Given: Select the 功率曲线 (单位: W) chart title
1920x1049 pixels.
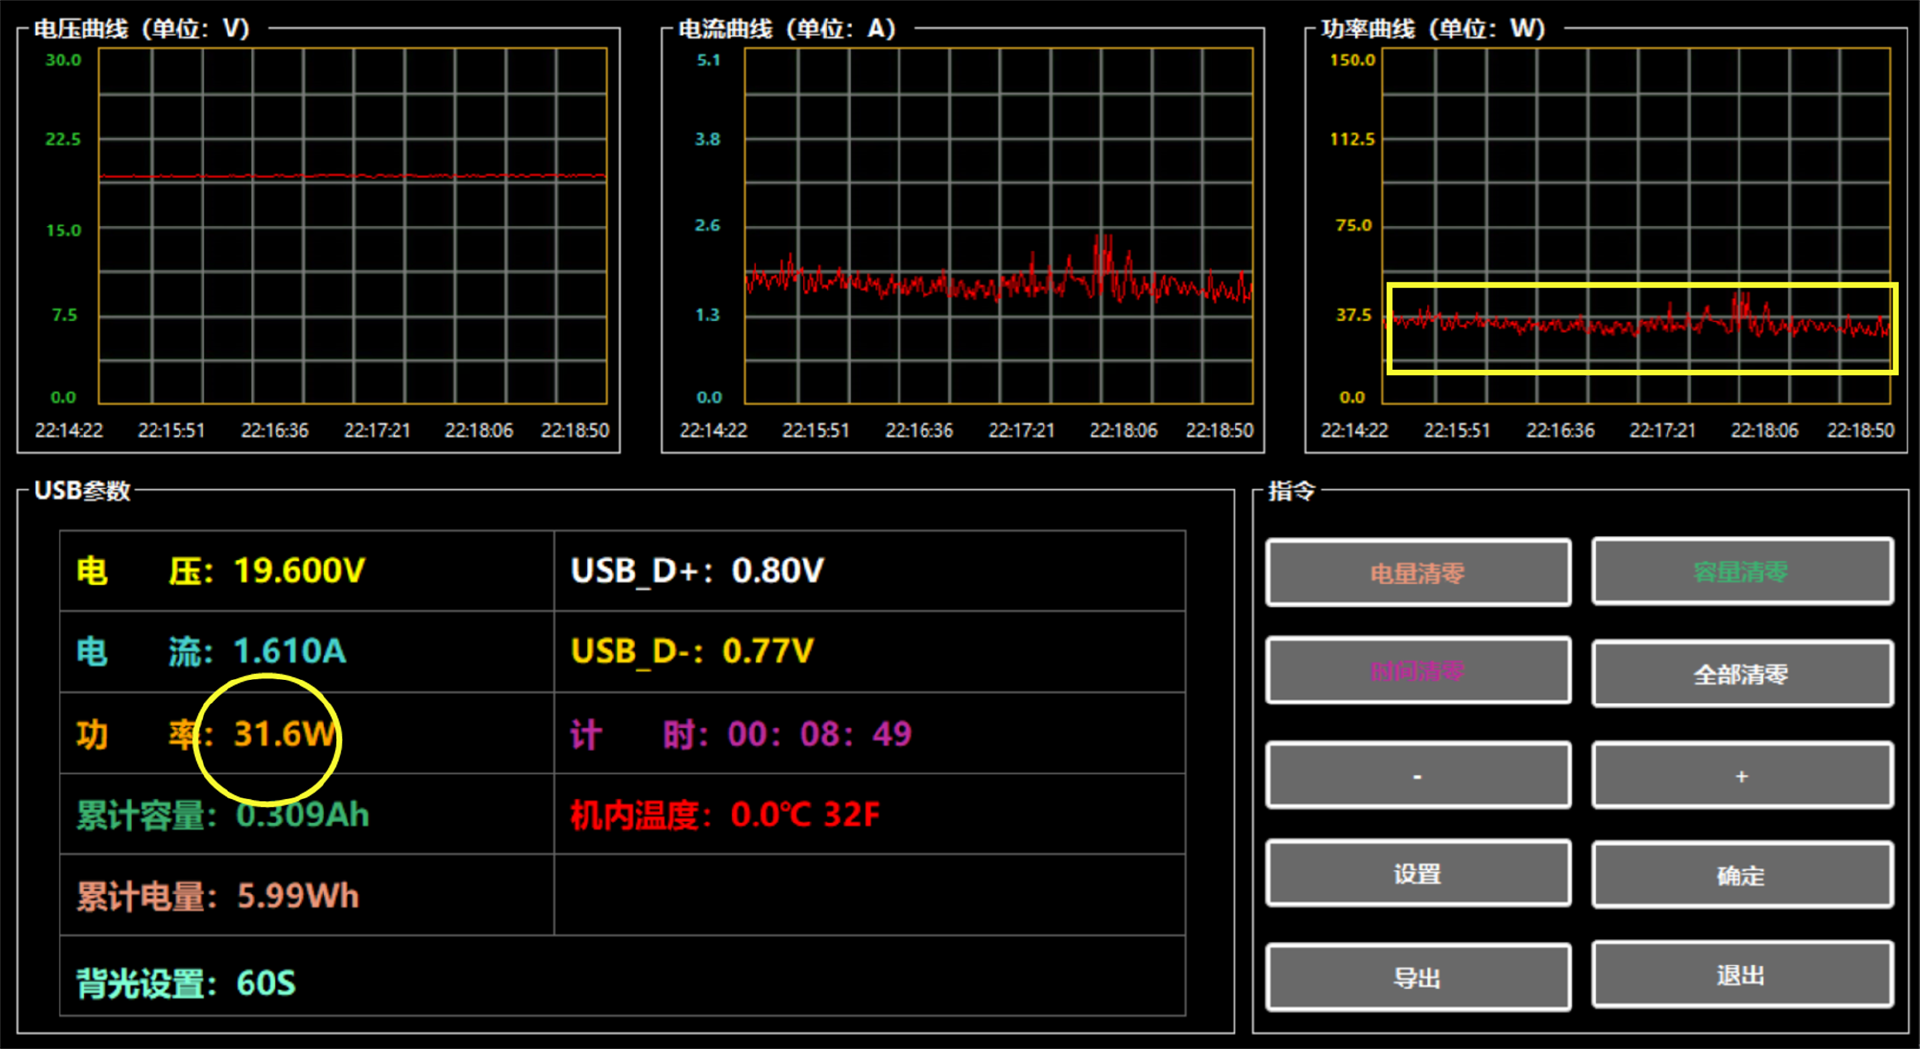Looking at the screenshot, I should click(1433, 28).
